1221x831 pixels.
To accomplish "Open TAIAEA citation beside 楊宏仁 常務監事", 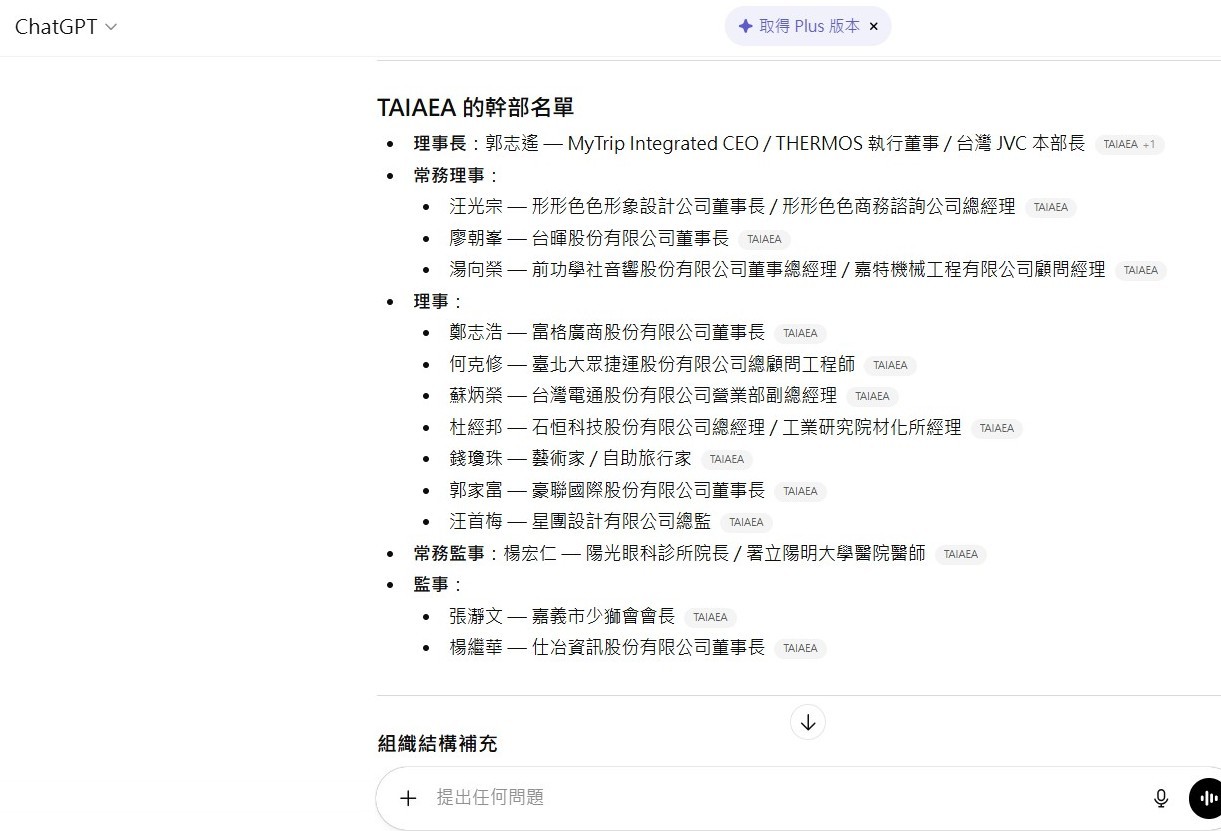I will coord(960,554).
